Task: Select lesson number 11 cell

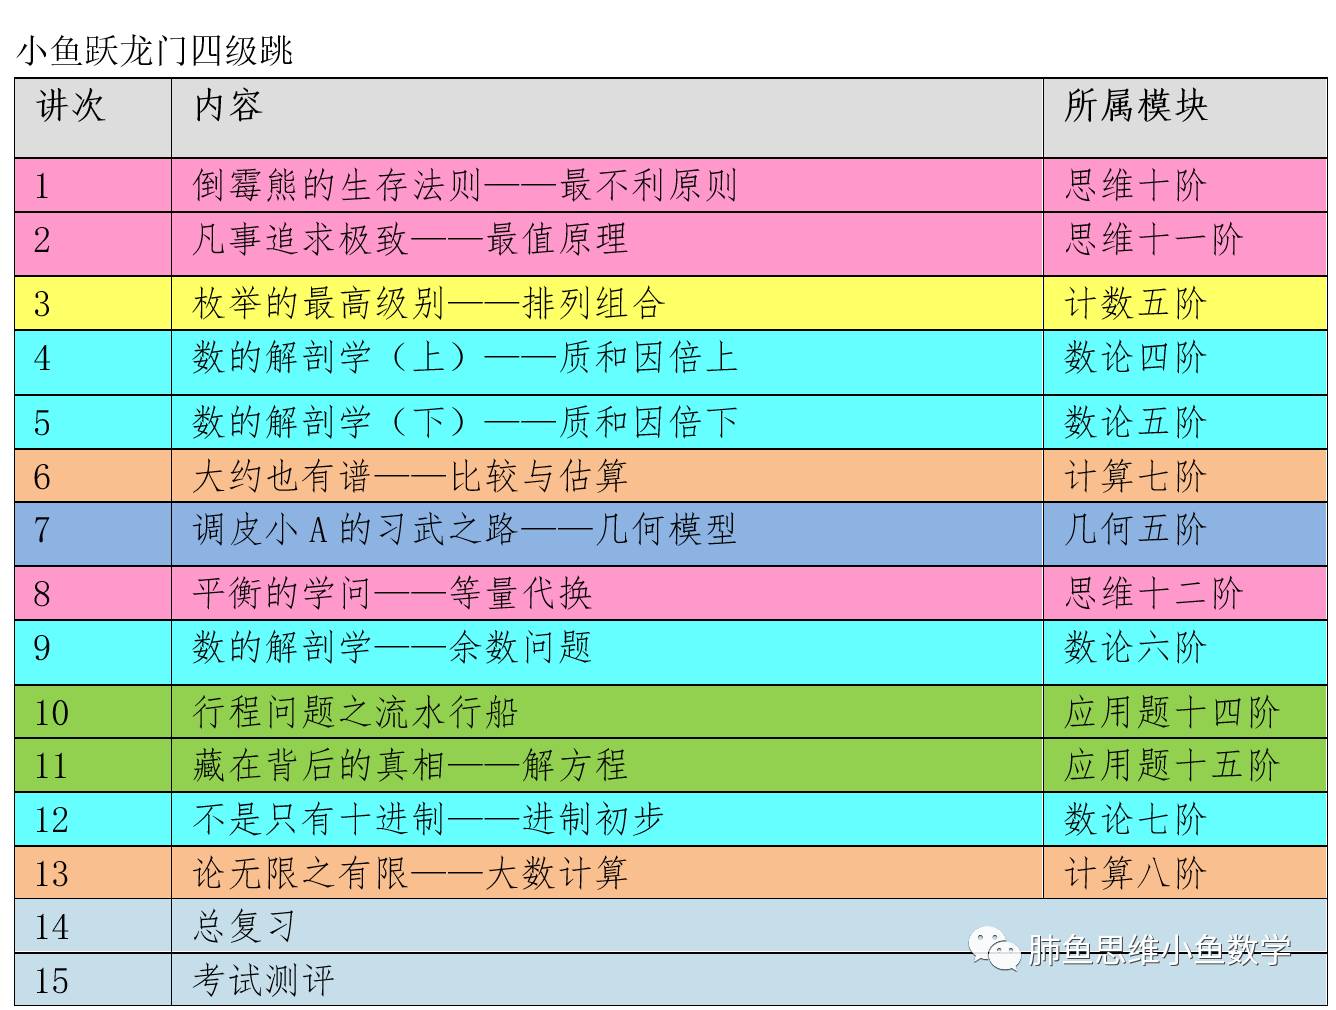Action: (93, 766)
